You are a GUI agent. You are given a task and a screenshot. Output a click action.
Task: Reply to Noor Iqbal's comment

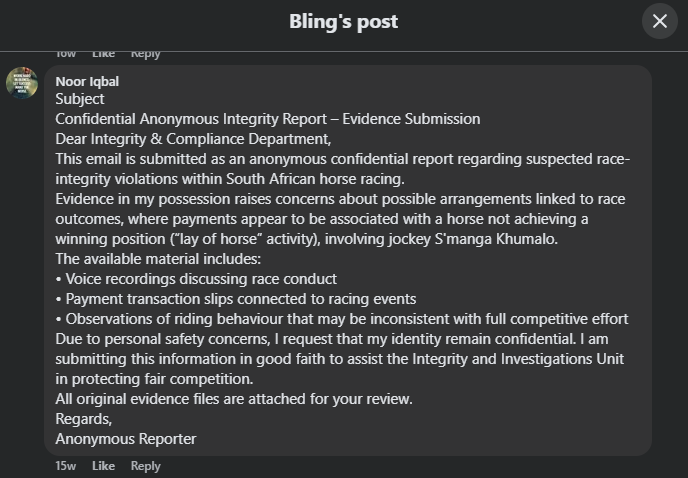pos(146,466)
